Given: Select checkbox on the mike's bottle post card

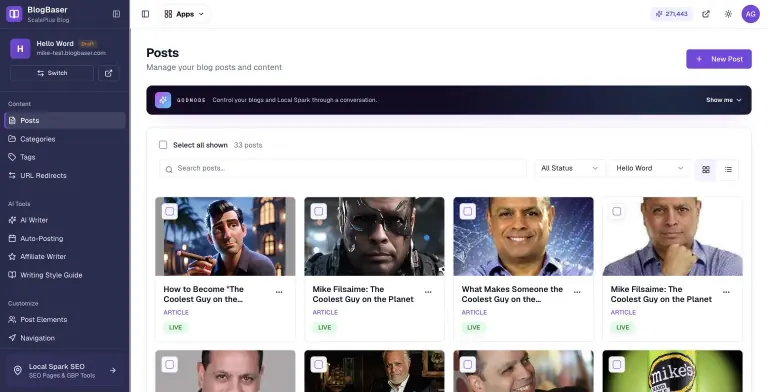Looking at the screenshot, I should 617,364.
